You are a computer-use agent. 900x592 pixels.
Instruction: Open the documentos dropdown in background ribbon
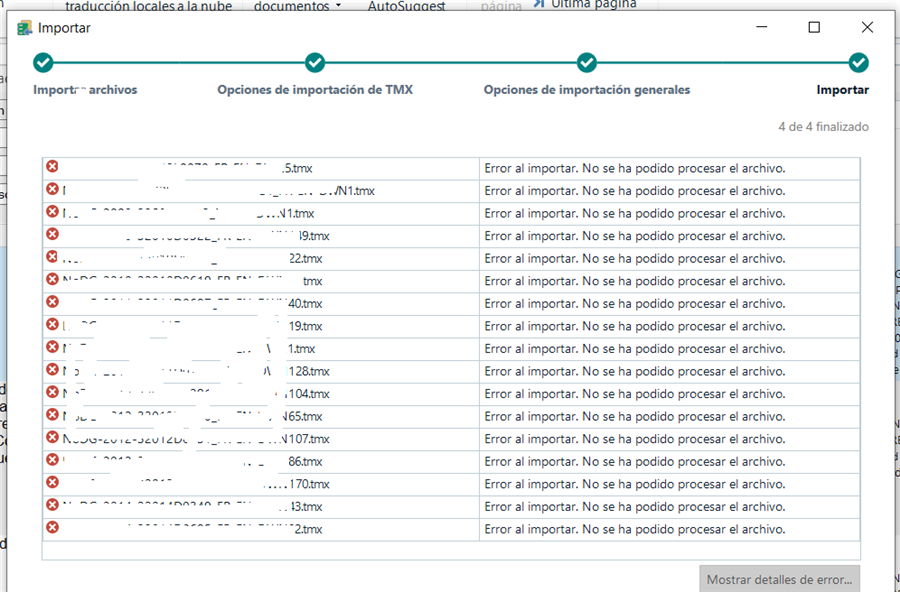coord(297,6)
